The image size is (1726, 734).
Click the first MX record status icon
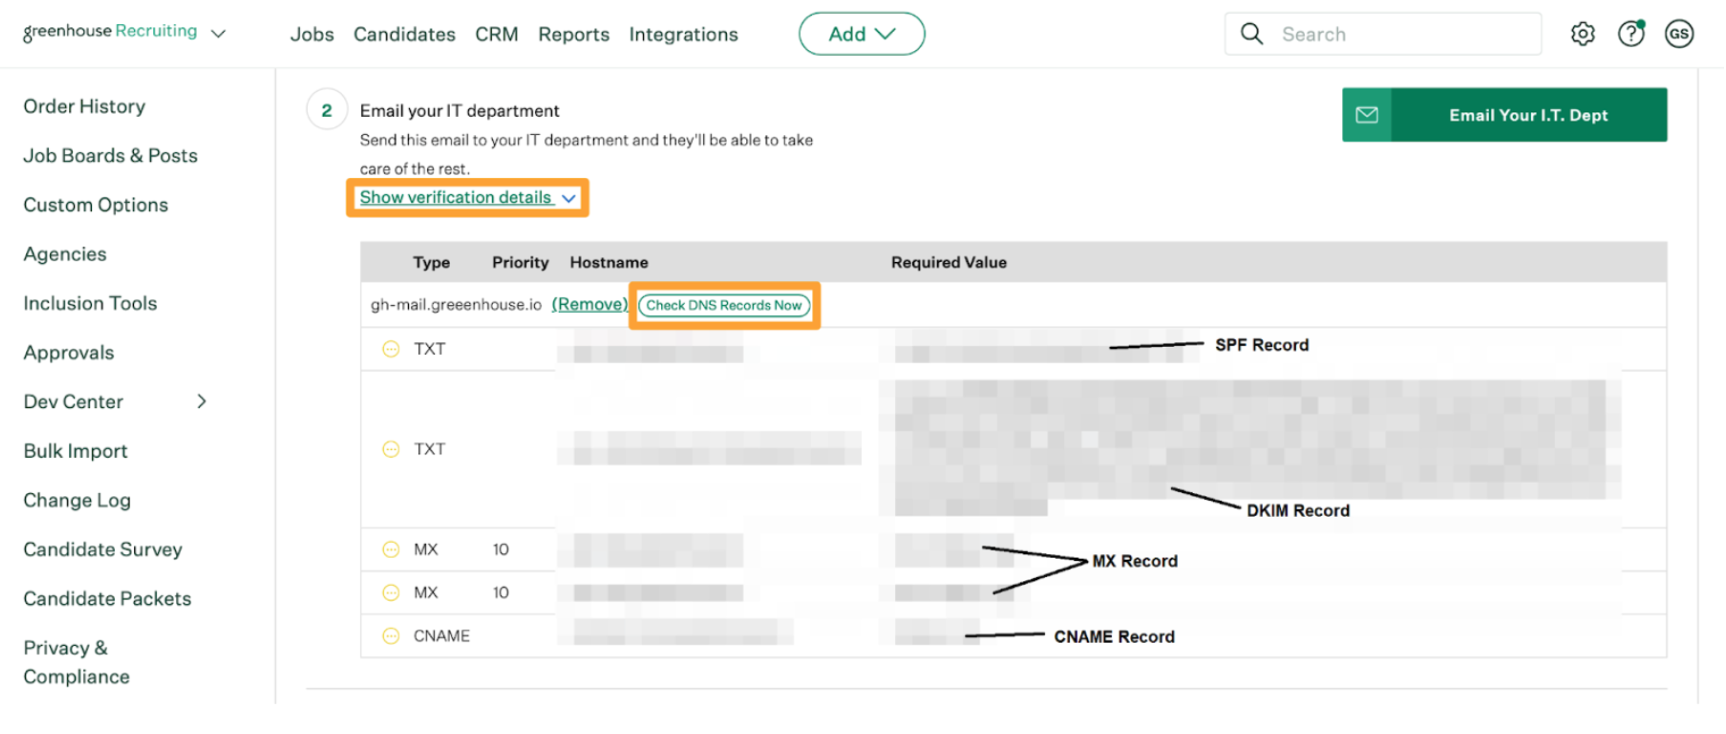pos(391,549)
